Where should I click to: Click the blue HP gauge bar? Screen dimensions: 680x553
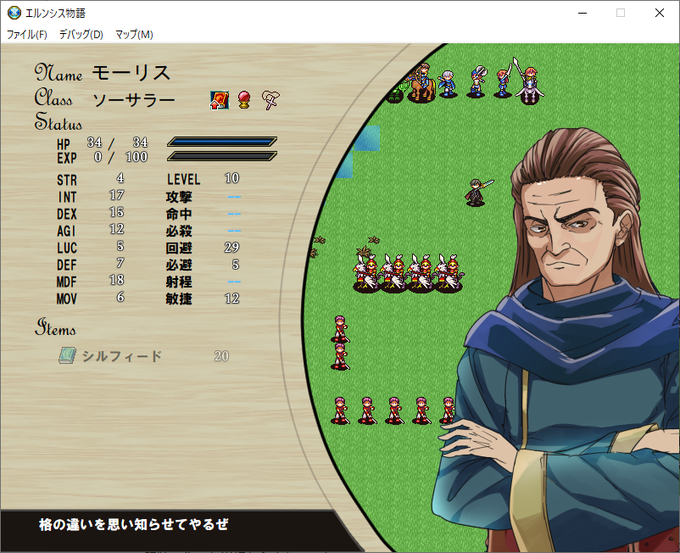pos(222,141)
